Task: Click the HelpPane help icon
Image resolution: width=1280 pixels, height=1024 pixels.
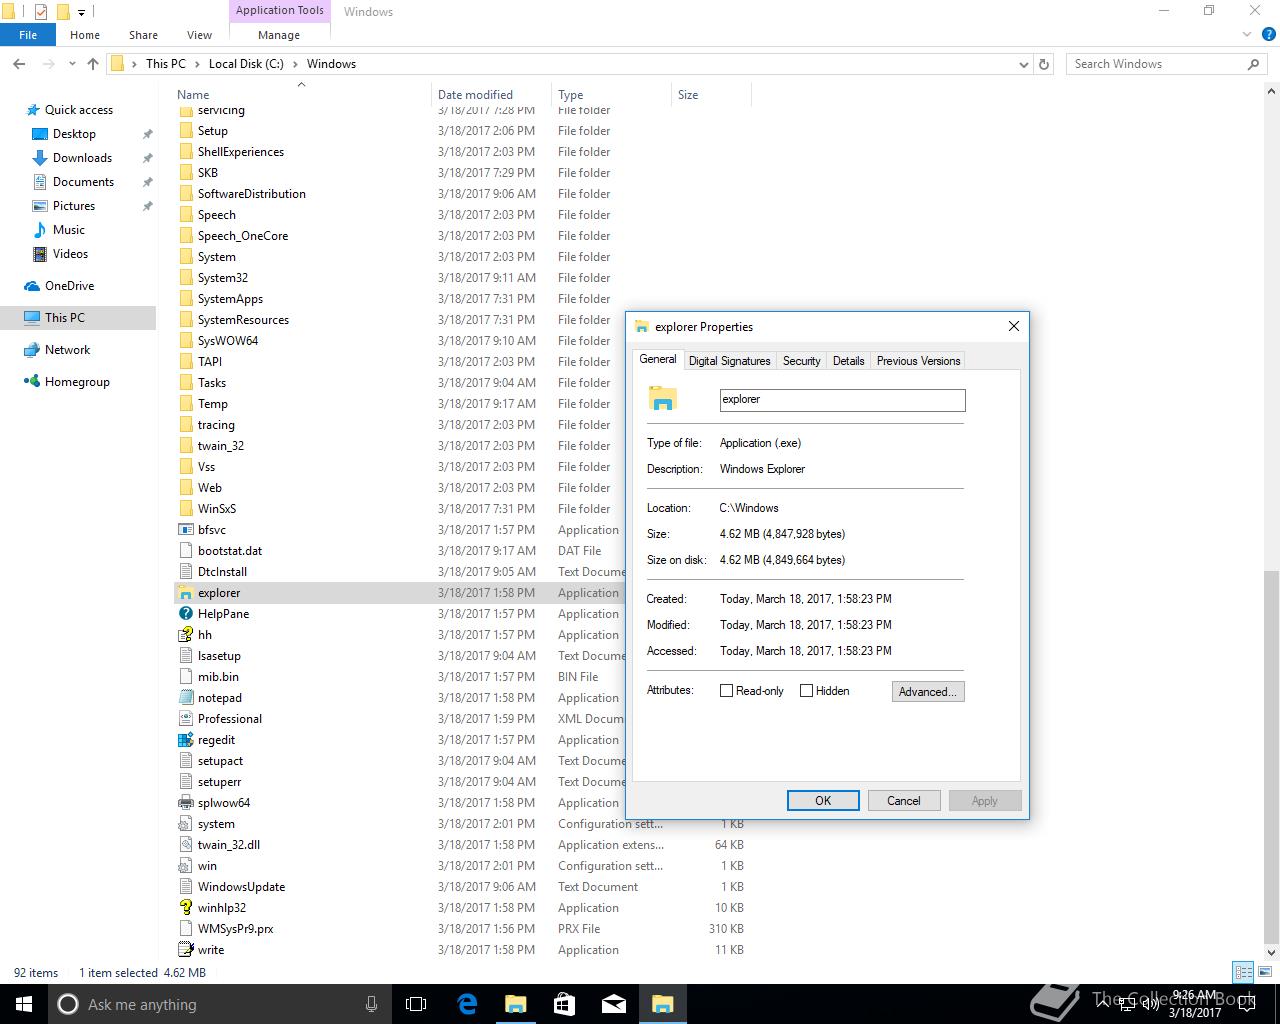Action: click(x=185, y=614)
